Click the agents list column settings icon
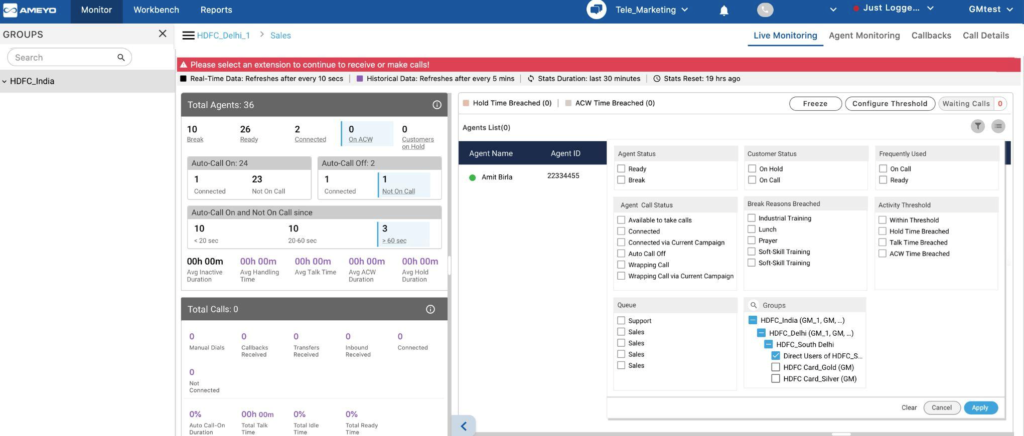This screenshot has height=436, width=1024. [999, 127]
